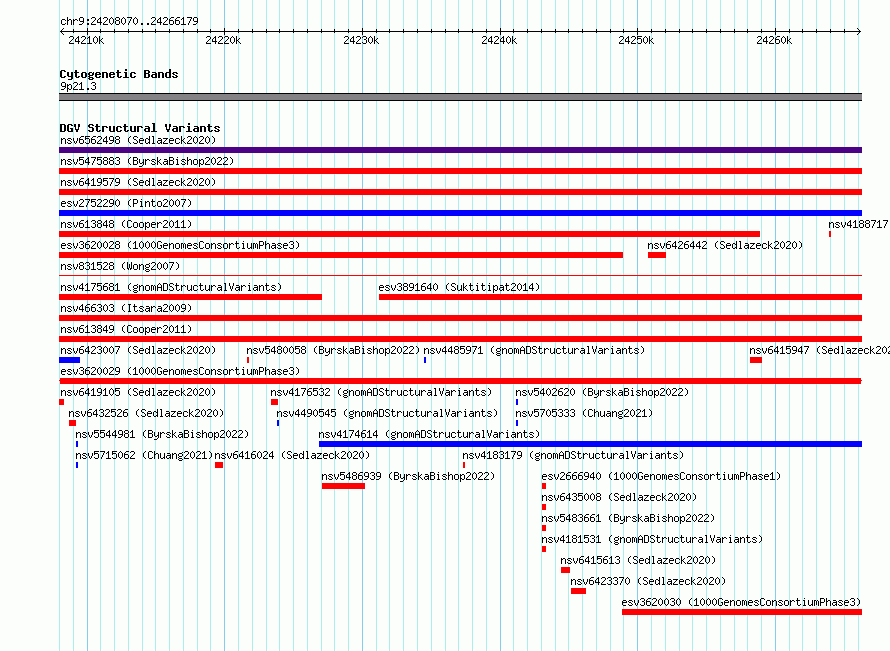890x651 pixels.
Task: Select the red nsv4175681 variant bar
Action: pos(190,297)
